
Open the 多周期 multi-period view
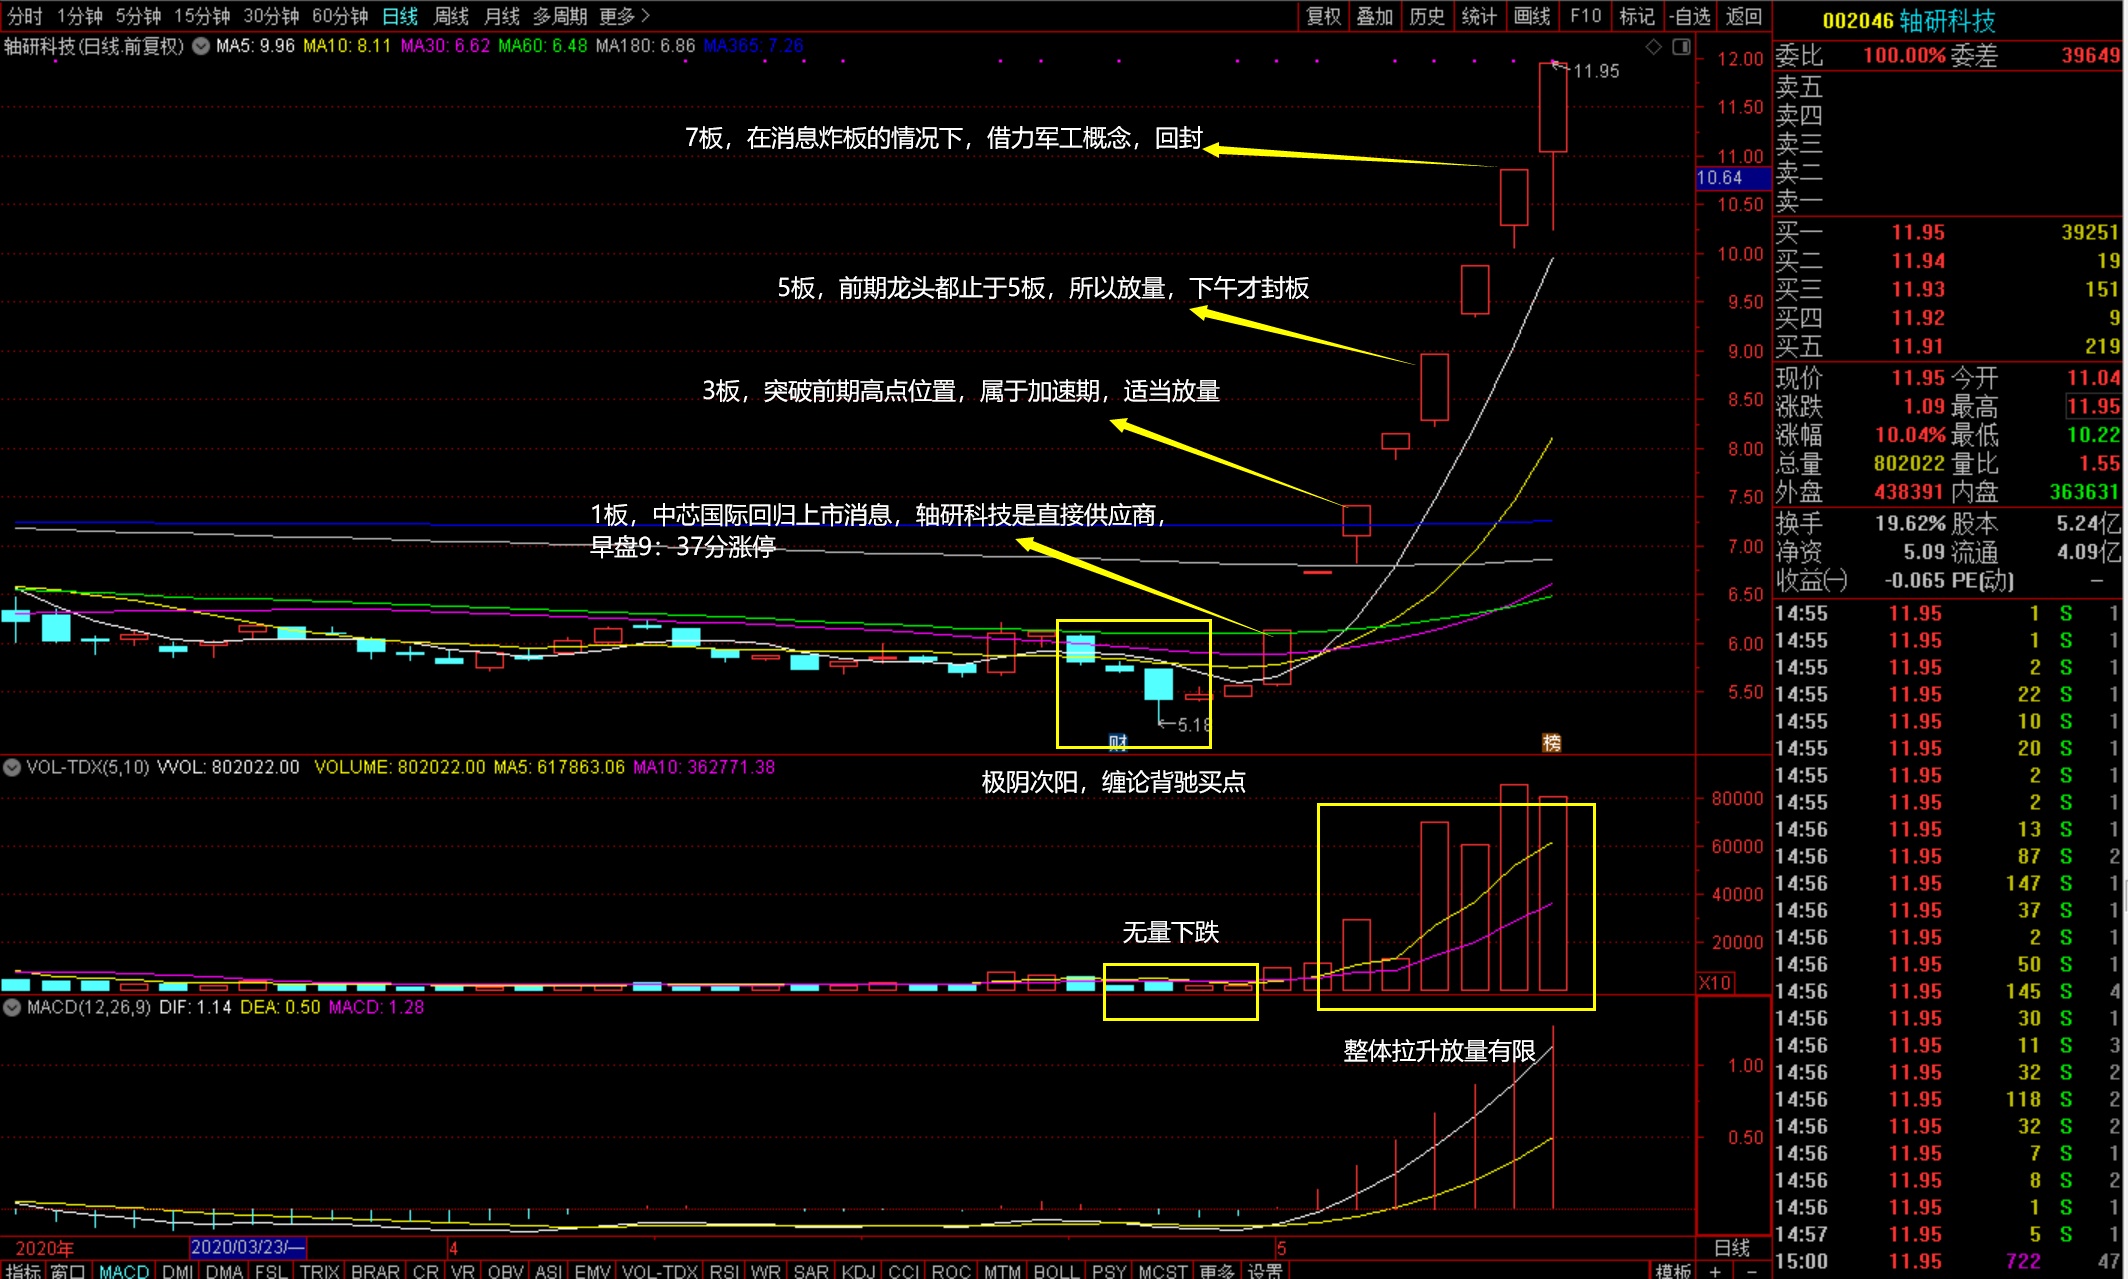pyautogui.click(x=560, y=16)
